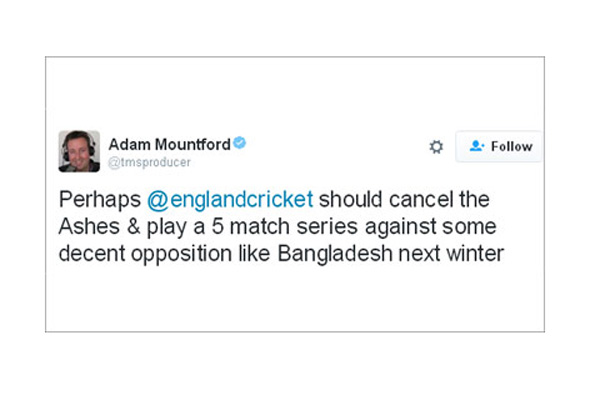Click the blank area below tweet text
Viewport: 600px width, 400px height.
[x=295, y=299]
